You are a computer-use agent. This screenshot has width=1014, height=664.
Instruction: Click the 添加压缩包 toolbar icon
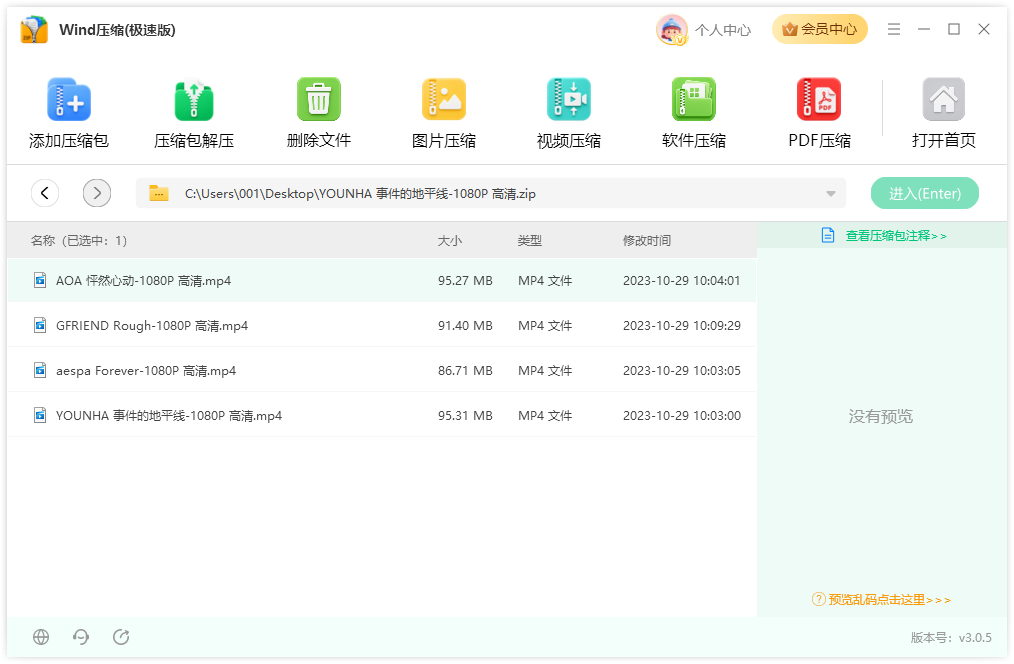click(69, 100)
